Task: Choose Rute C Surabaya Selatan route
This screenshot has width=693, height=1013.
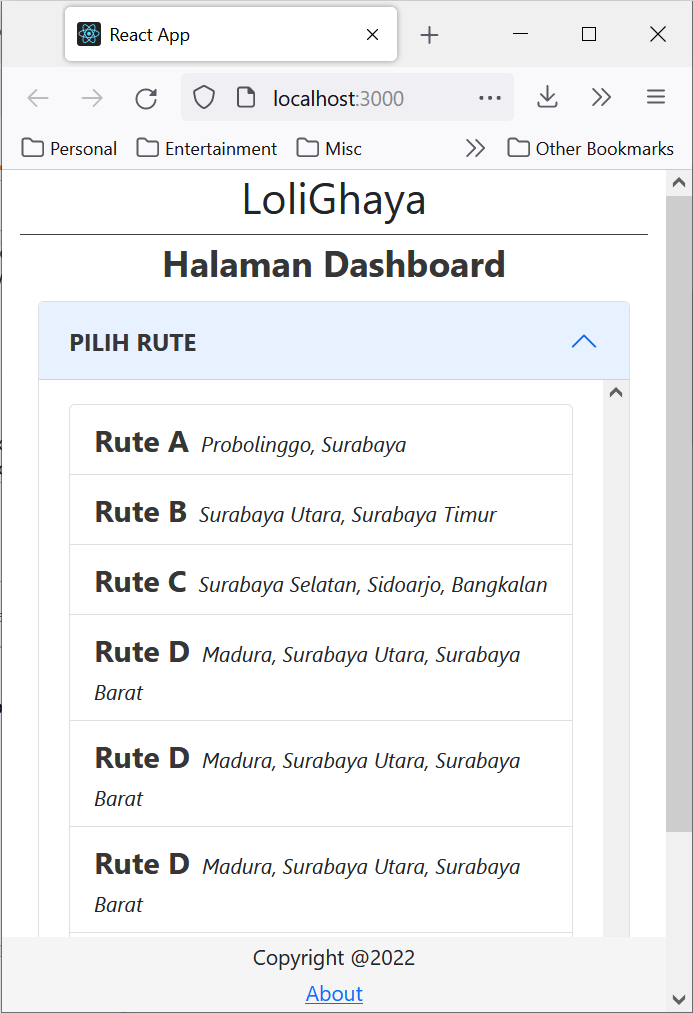Action: [x=320, y=581]
